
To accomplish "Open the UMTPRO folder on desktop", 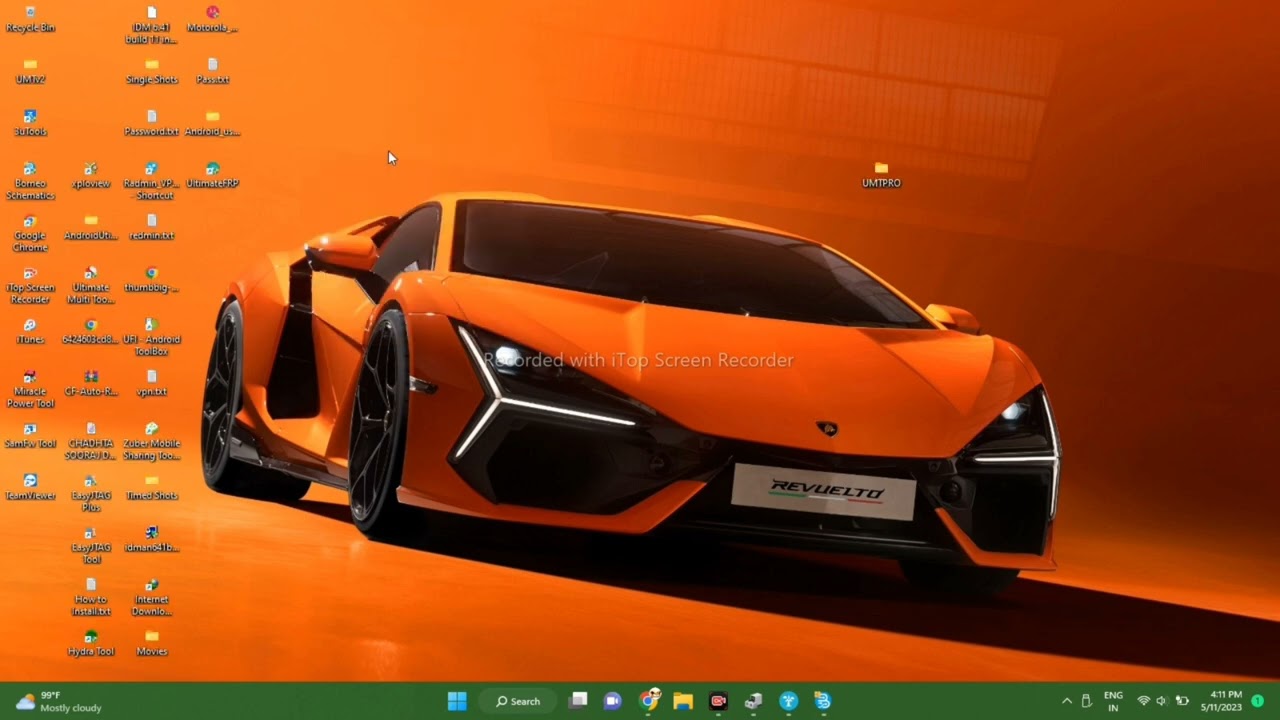I will click(x=881, y=175).
